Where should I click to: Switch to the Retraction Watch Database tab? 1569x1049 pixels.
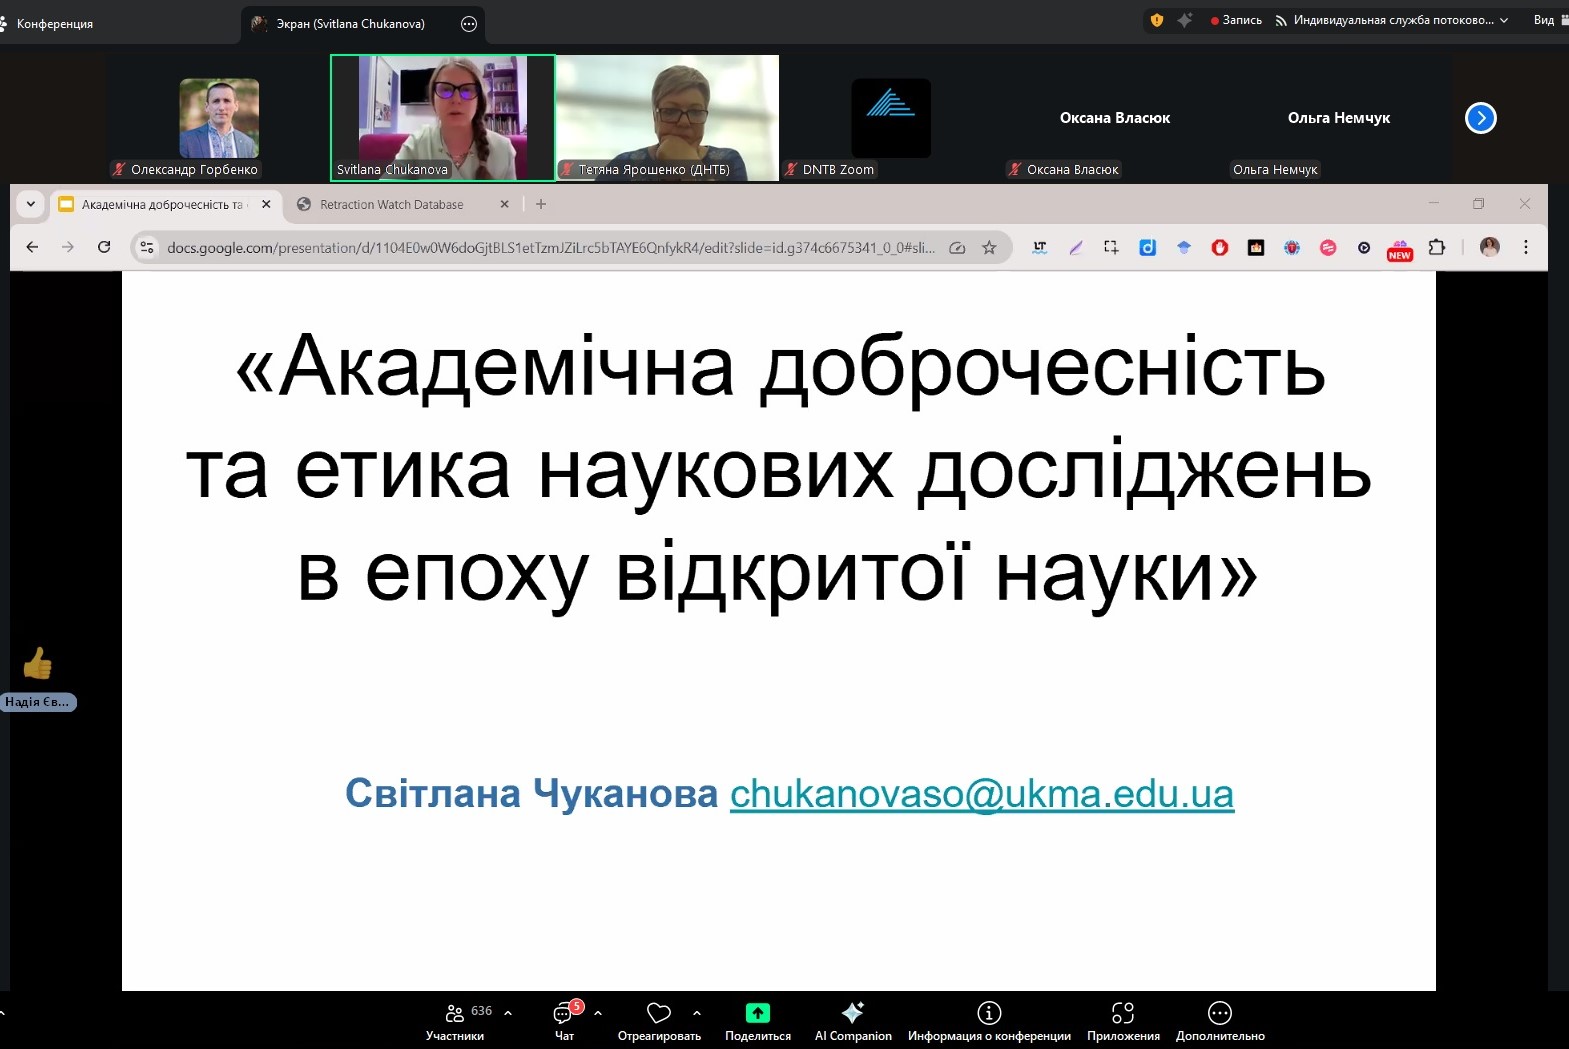(391, 204)
